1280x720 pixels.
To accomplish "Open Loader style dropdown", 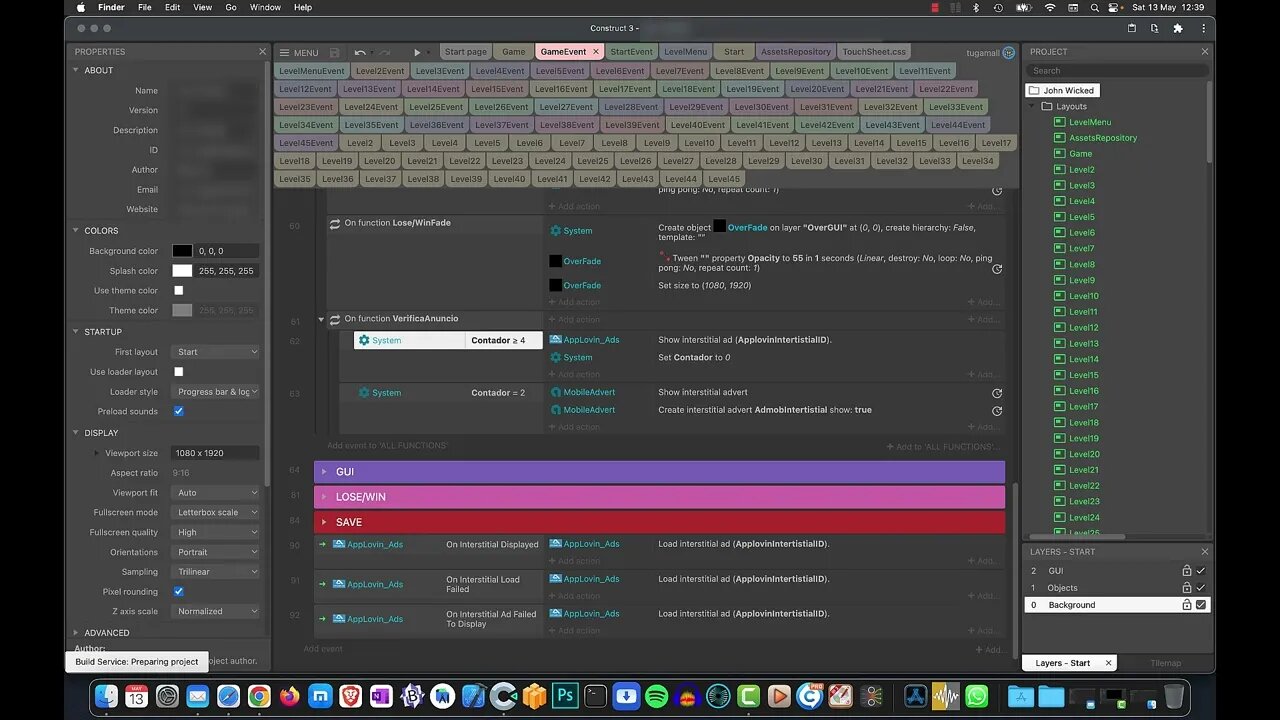I will pos(216,392).
